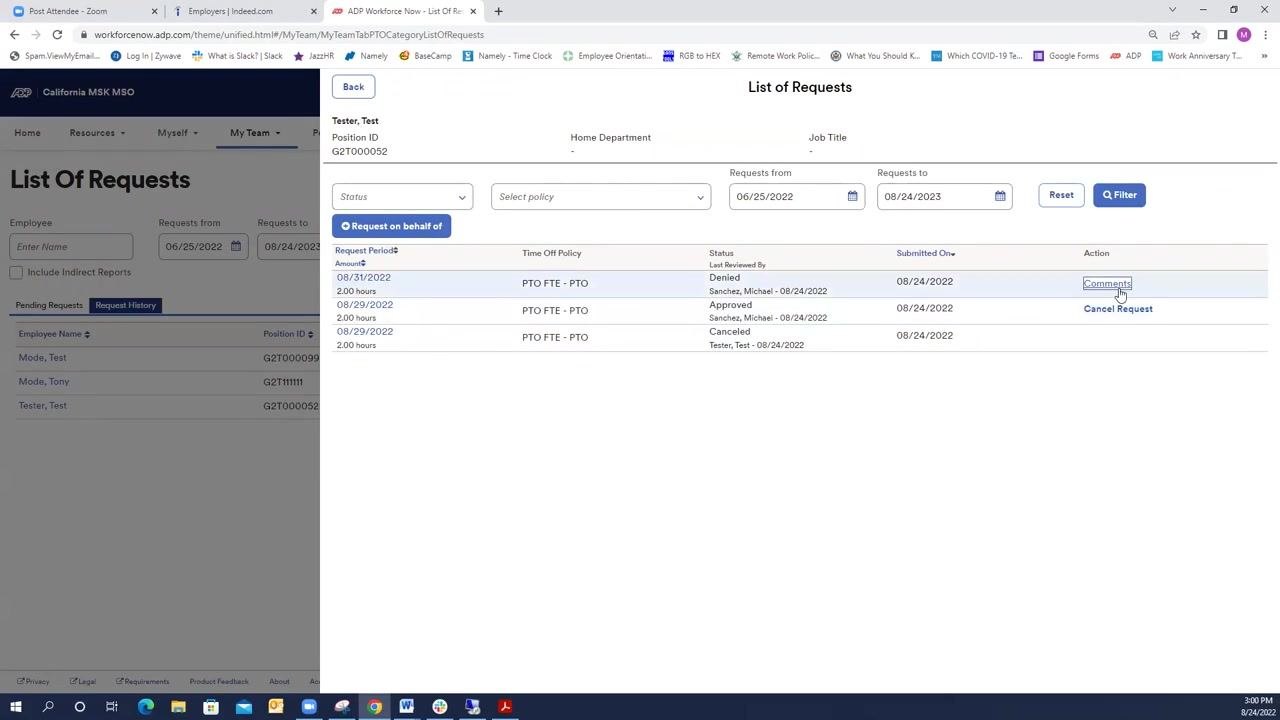The height and width of the screenshot is (720, 1280).
Task: Open the Chrome three-dot menu
Action: coord(1265,35)
